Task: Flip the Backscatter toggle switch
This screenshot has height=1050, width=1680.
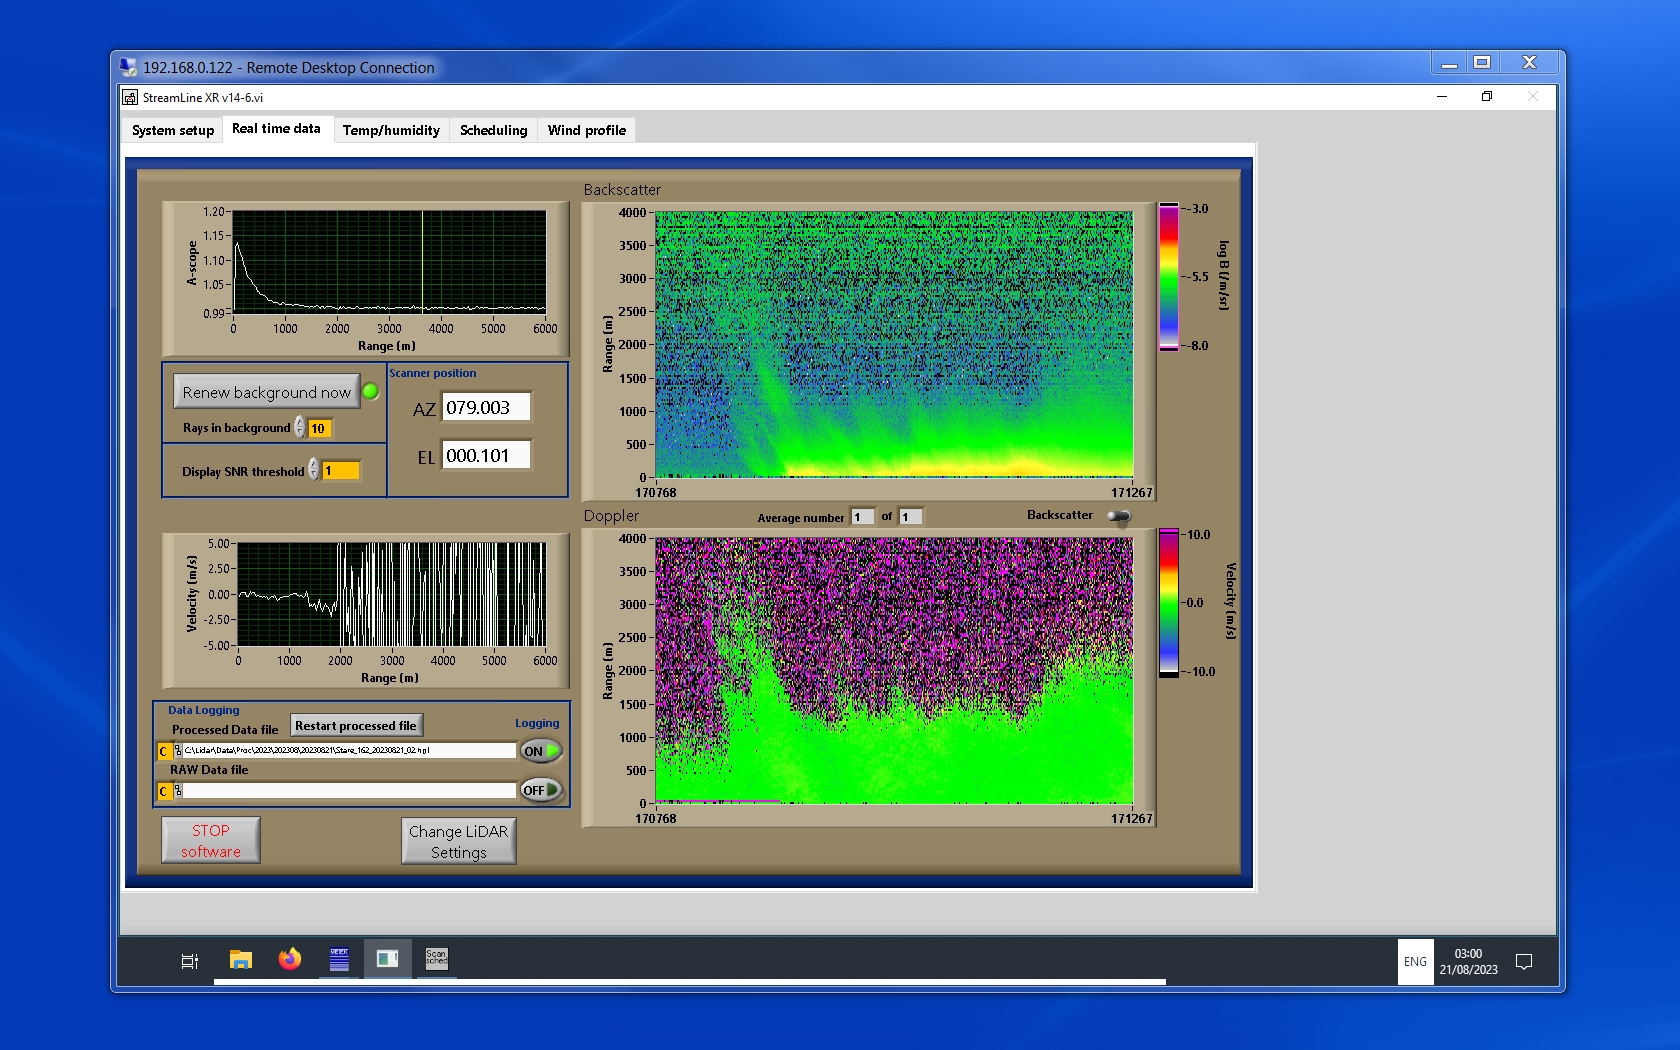Action: 1119,516
